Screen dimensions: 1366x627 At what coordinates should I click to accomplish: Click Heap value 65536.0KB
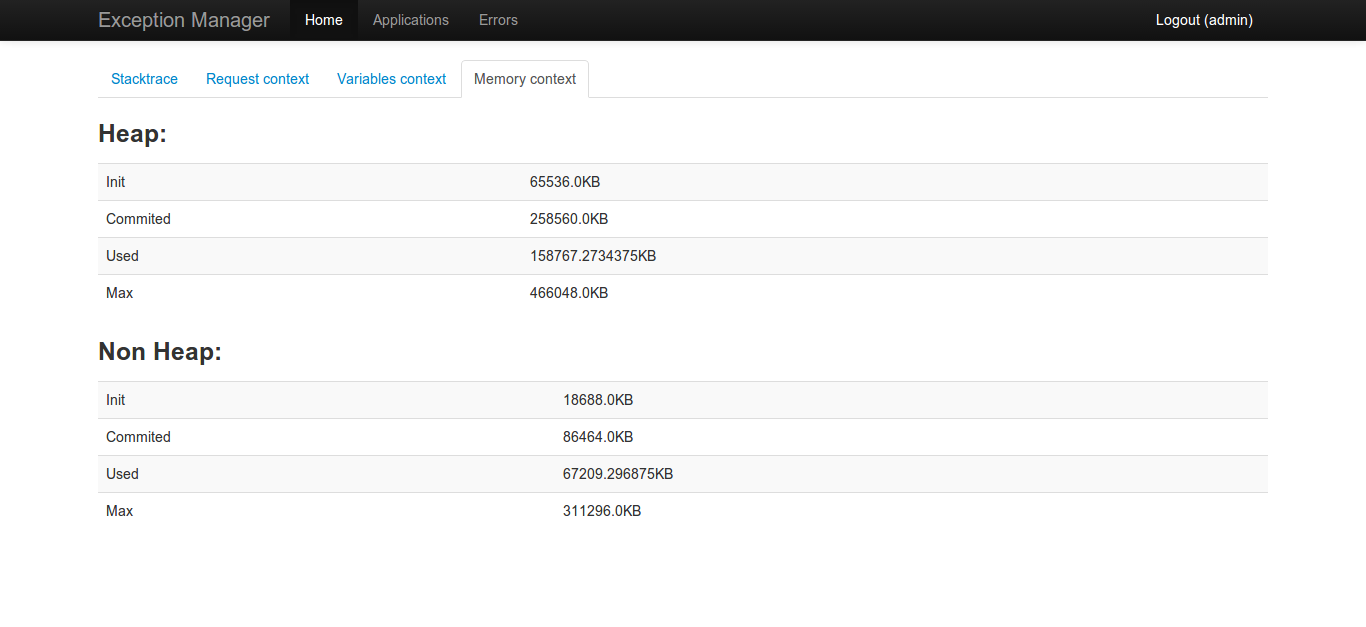(x=565, y=182)
